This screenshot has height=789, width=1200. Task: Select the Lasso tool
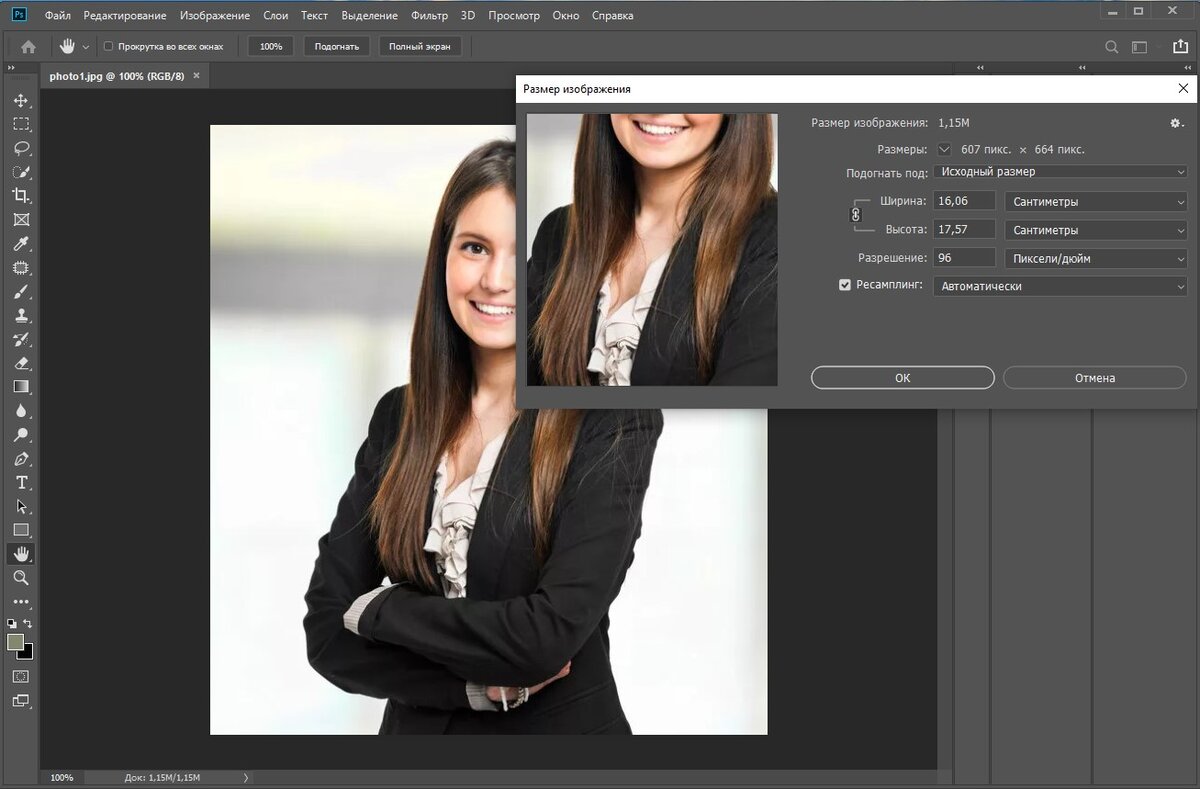tap(21, 148)
